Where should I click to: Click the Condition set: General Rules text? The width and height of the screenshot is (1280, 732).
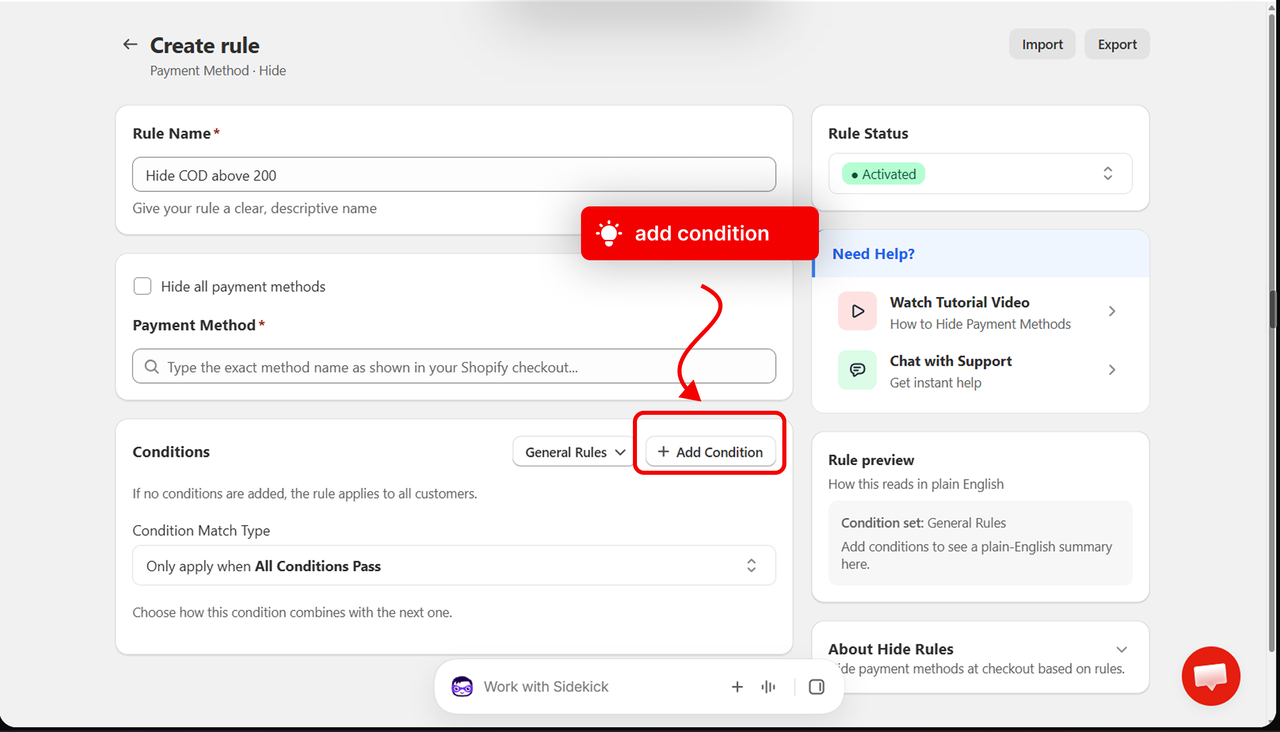(x=923, y=523)
